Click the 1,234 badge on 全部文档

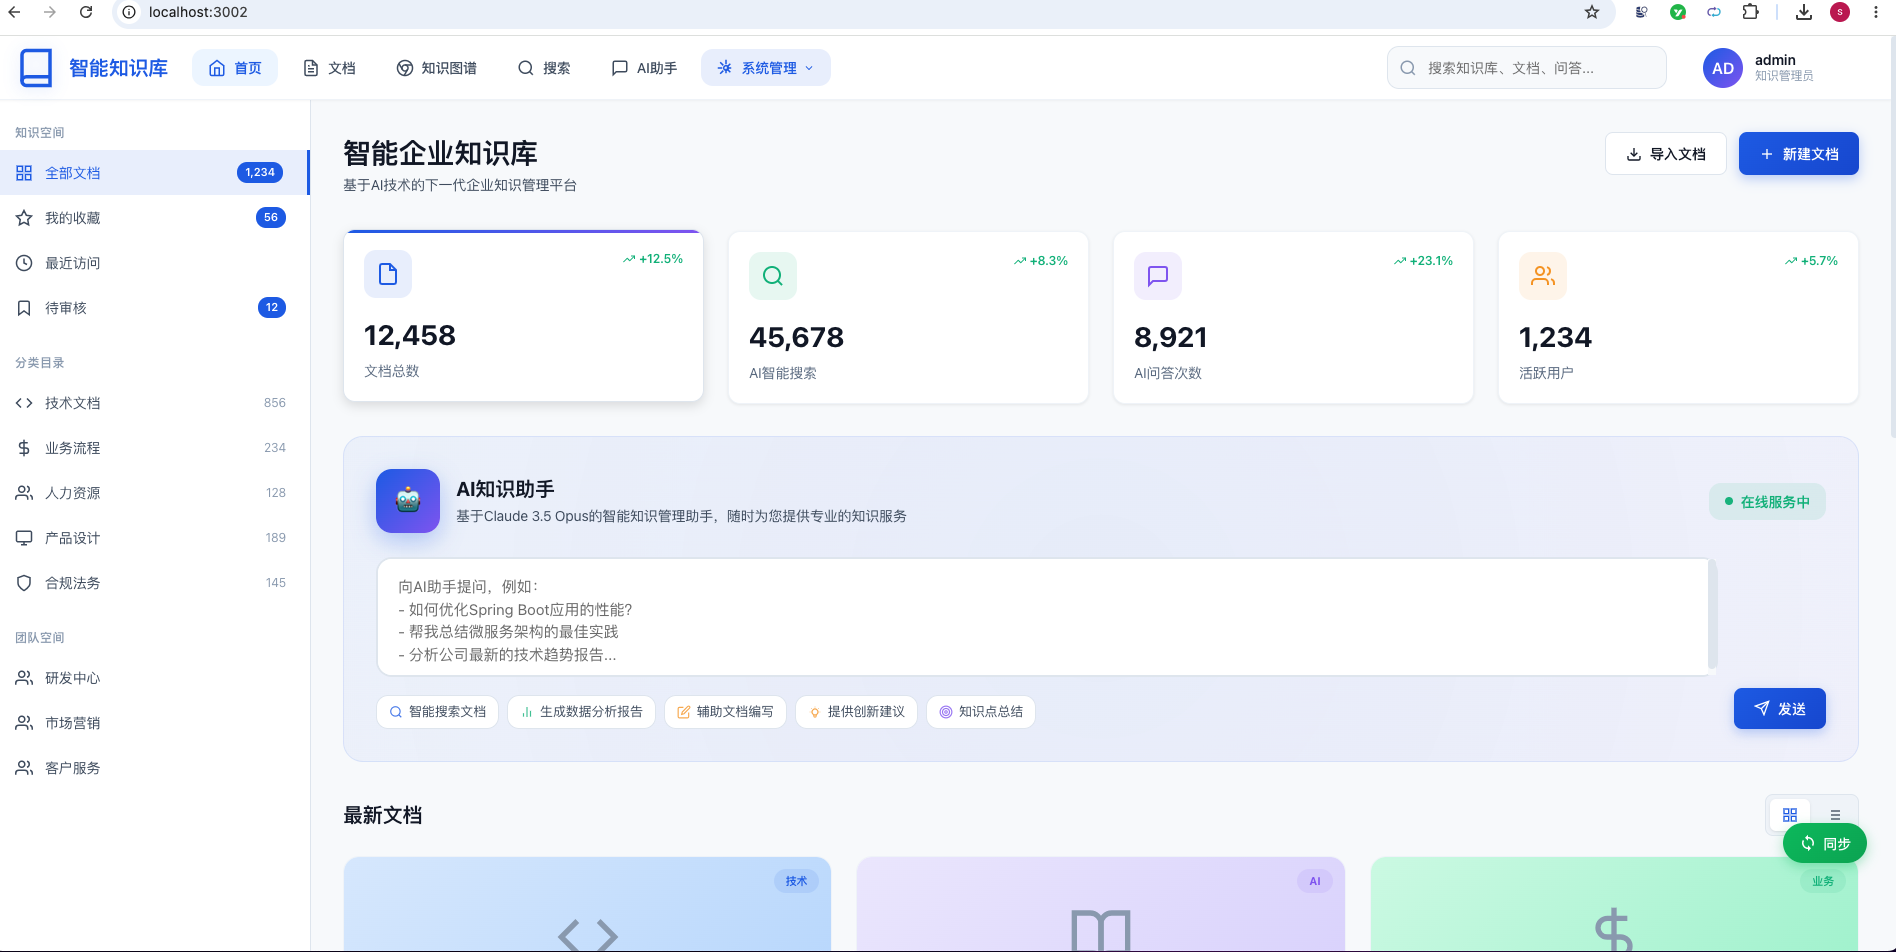coord(260,172)
